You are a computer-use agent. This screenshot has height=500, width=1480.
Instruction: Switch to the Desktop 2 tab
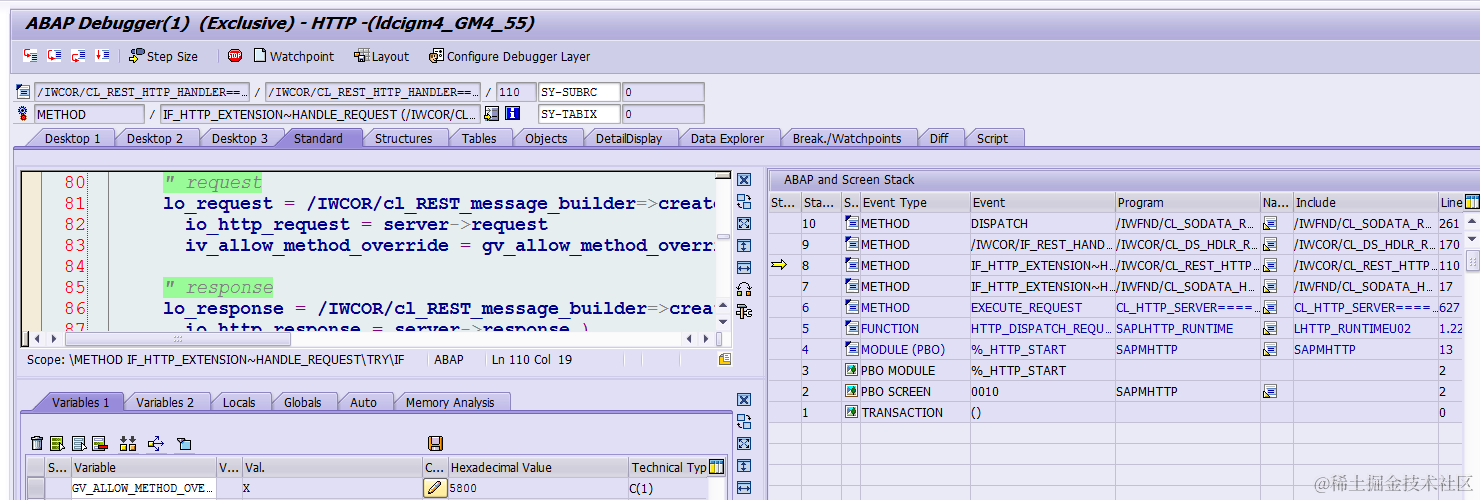[x=155, y=138]
